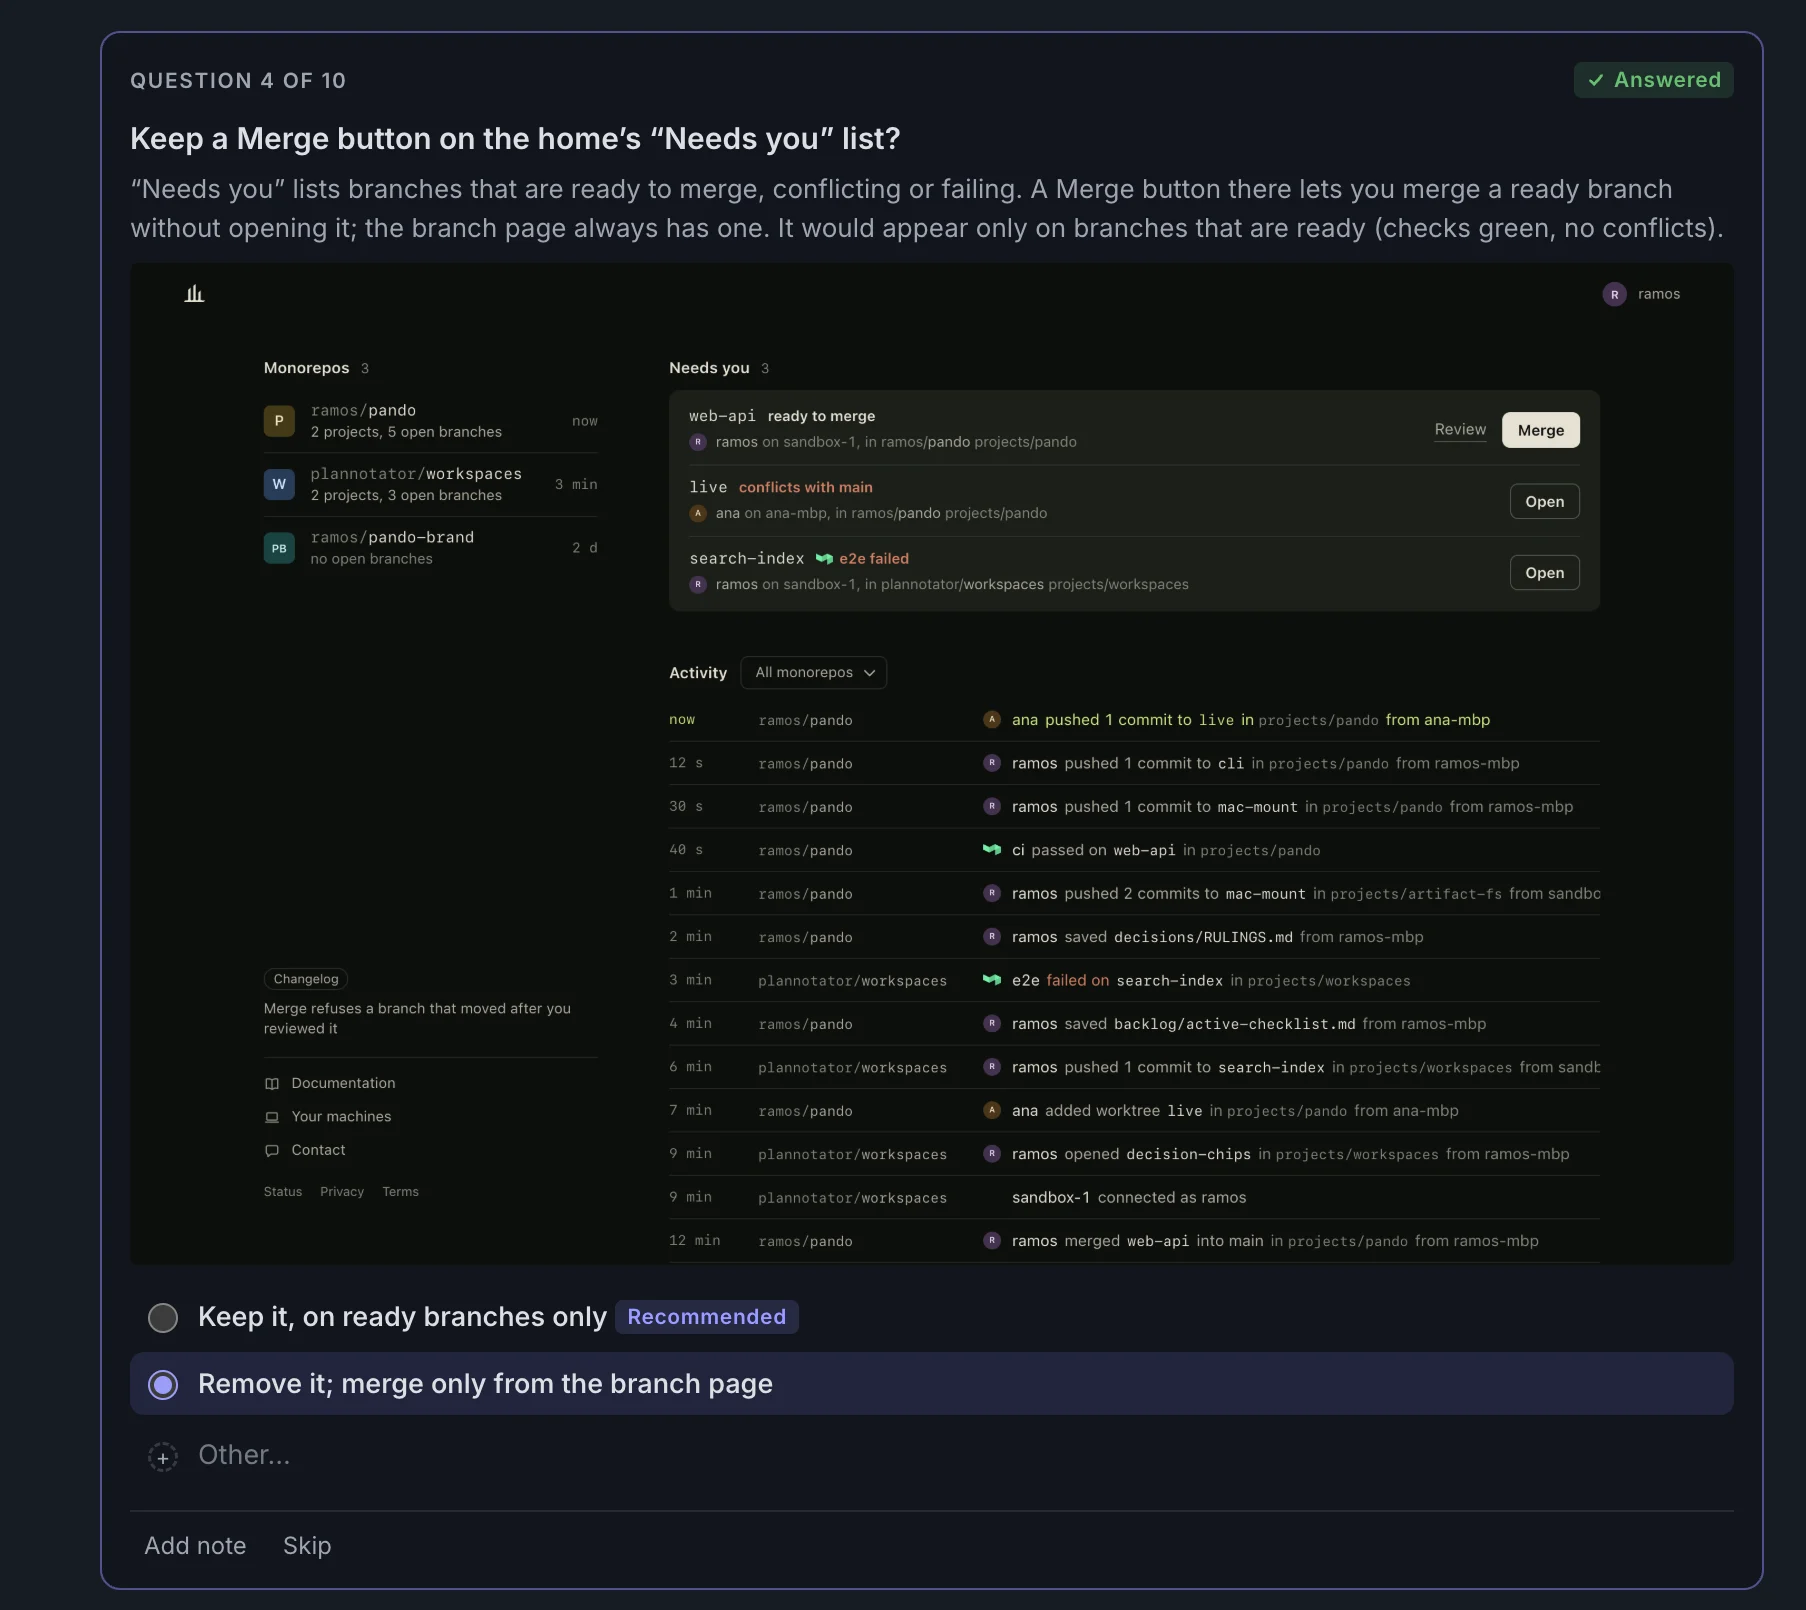
Task: Click the Review link for web-api
Action: (x=1460, y=430)
